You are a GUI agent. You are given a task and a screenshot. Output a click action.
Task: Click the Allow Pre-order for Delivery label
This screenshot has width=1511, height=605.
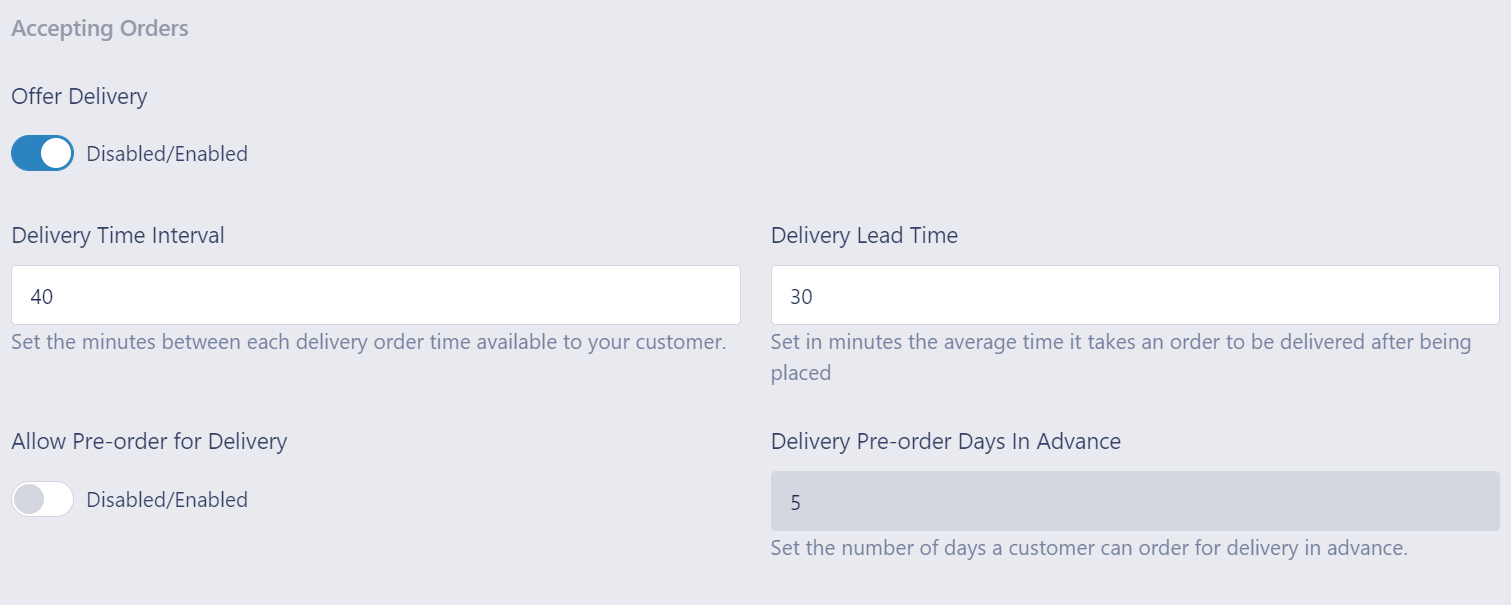(x=149, y=441)
